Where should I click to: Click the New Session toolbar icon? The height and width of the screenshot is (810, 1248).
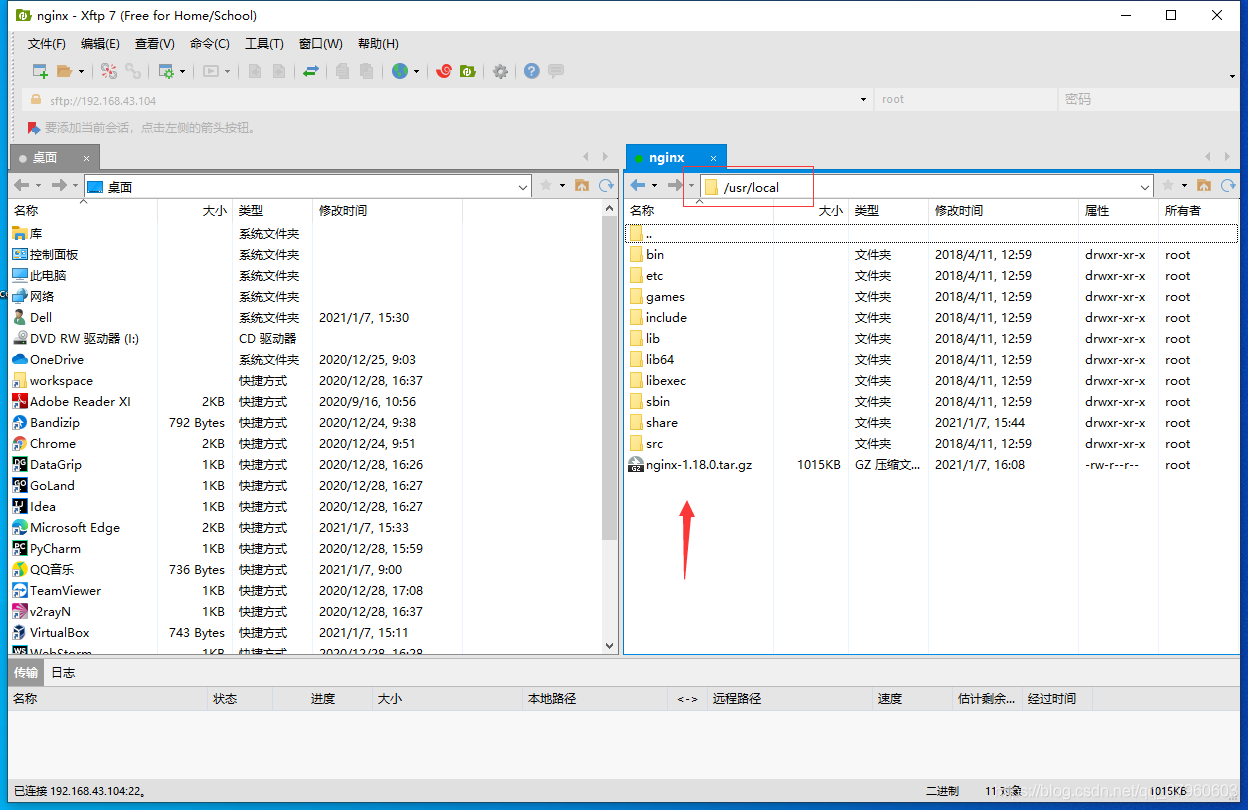tap(40, 71)
